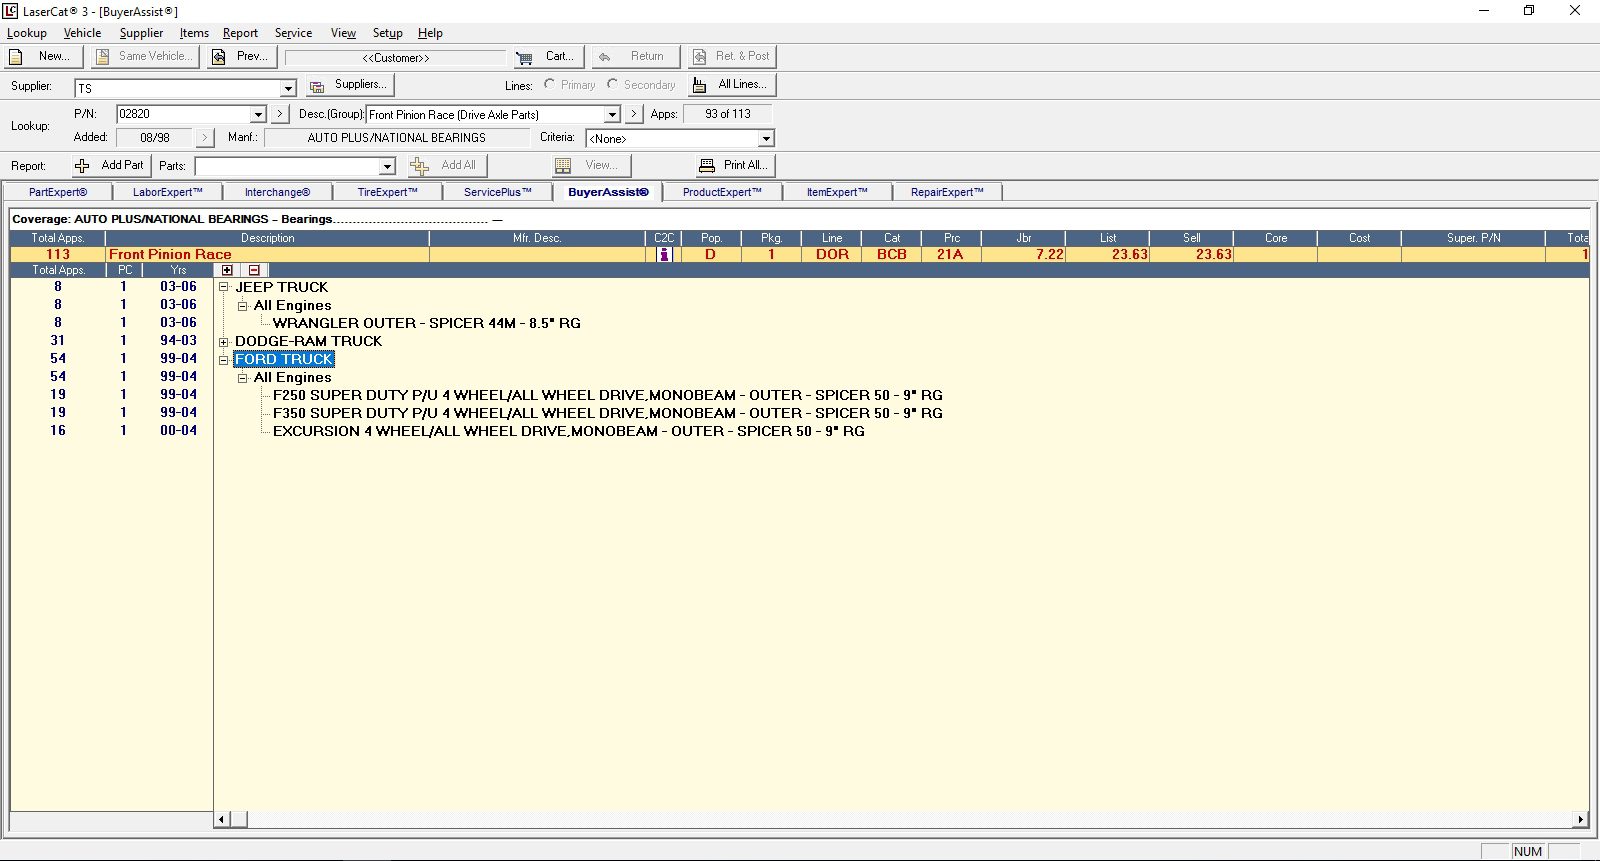Open the Help menu
Image resolution: width=1600 pixels, height=861 pixels.
(430, 33)
